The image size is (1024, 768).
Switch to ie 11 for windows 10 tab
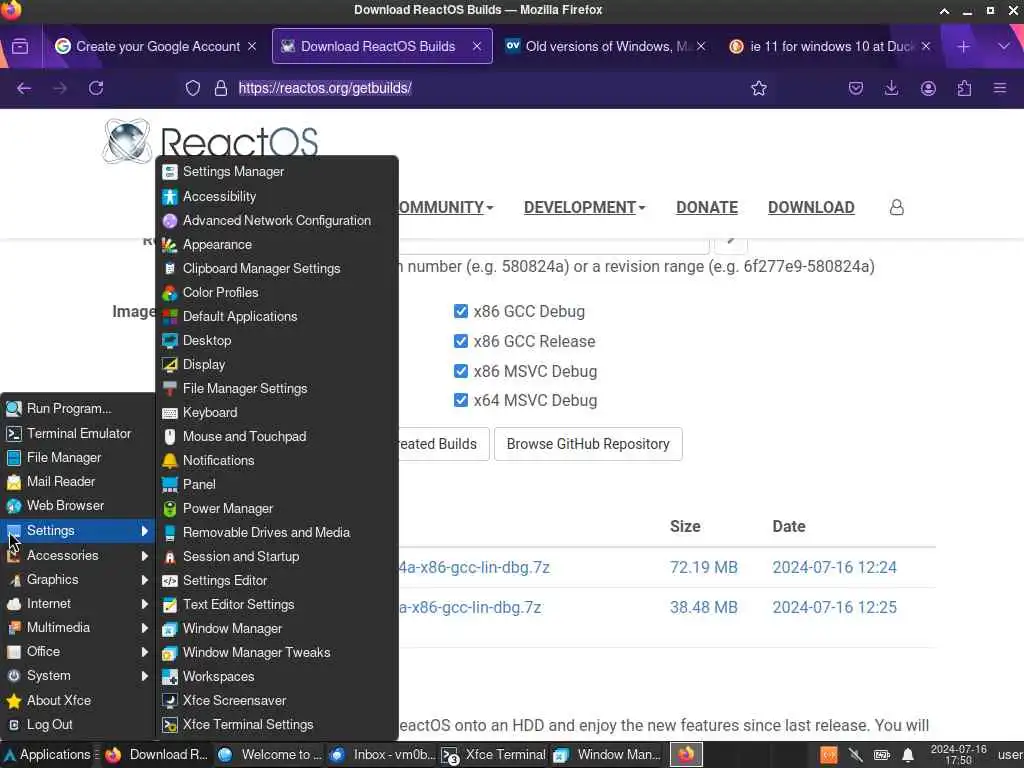point(831,46)
